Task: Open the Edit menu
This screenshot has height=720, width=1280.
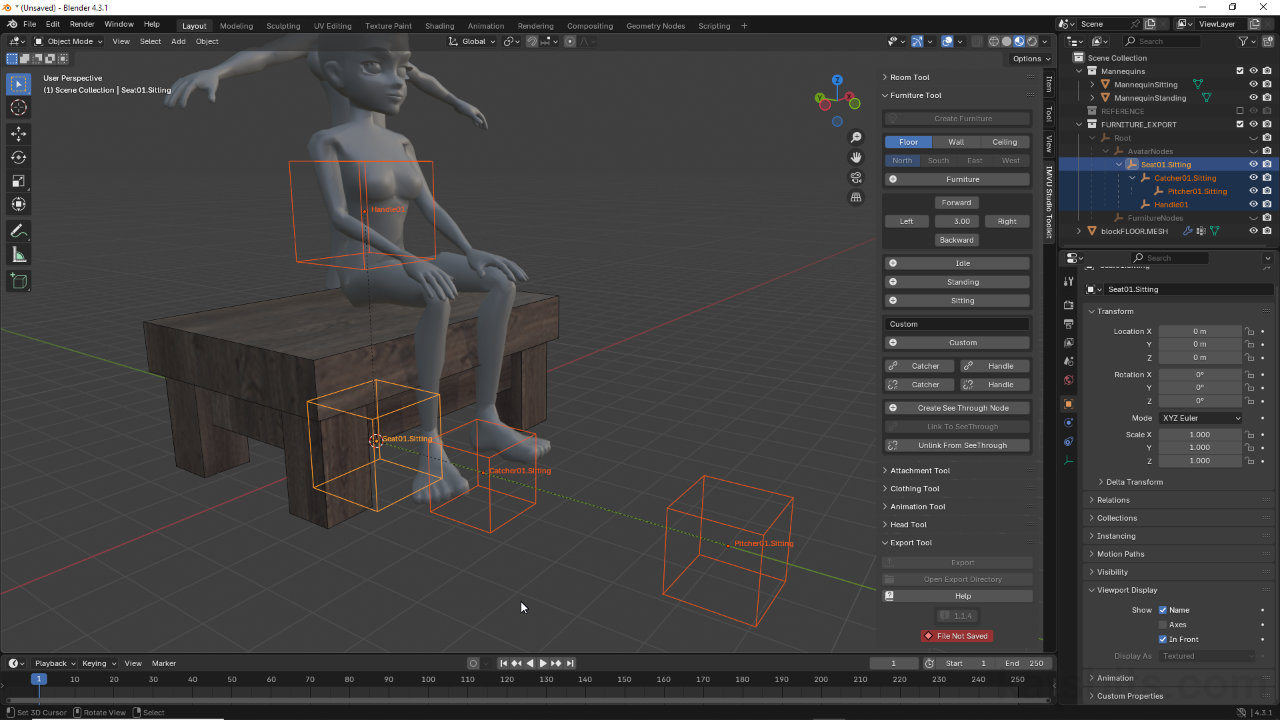Action: 52,24
